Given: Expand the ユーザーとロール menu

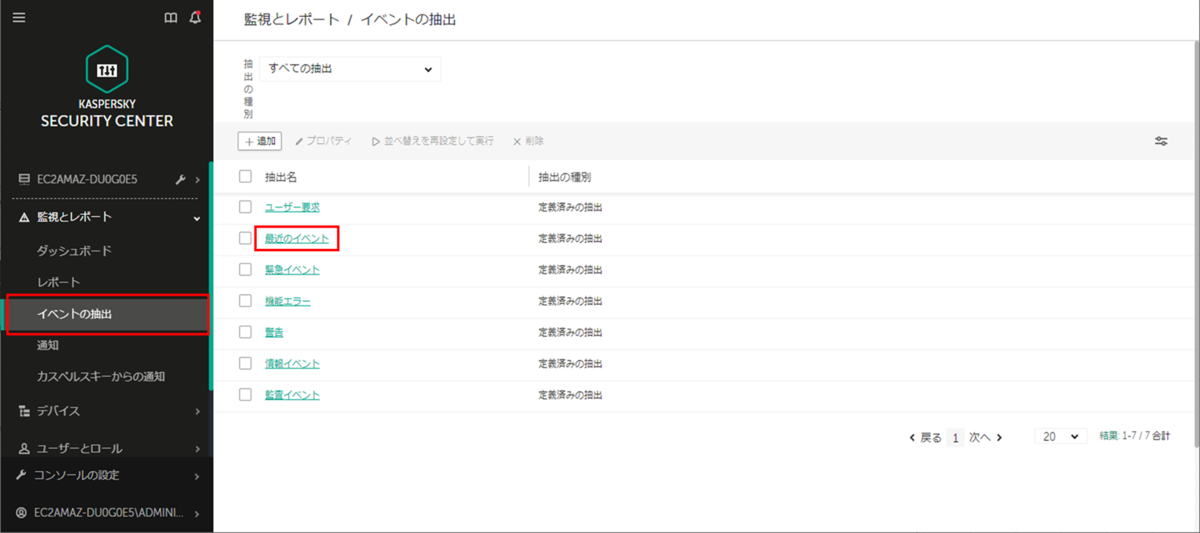Looking at the screenshot, I should 197,449.
